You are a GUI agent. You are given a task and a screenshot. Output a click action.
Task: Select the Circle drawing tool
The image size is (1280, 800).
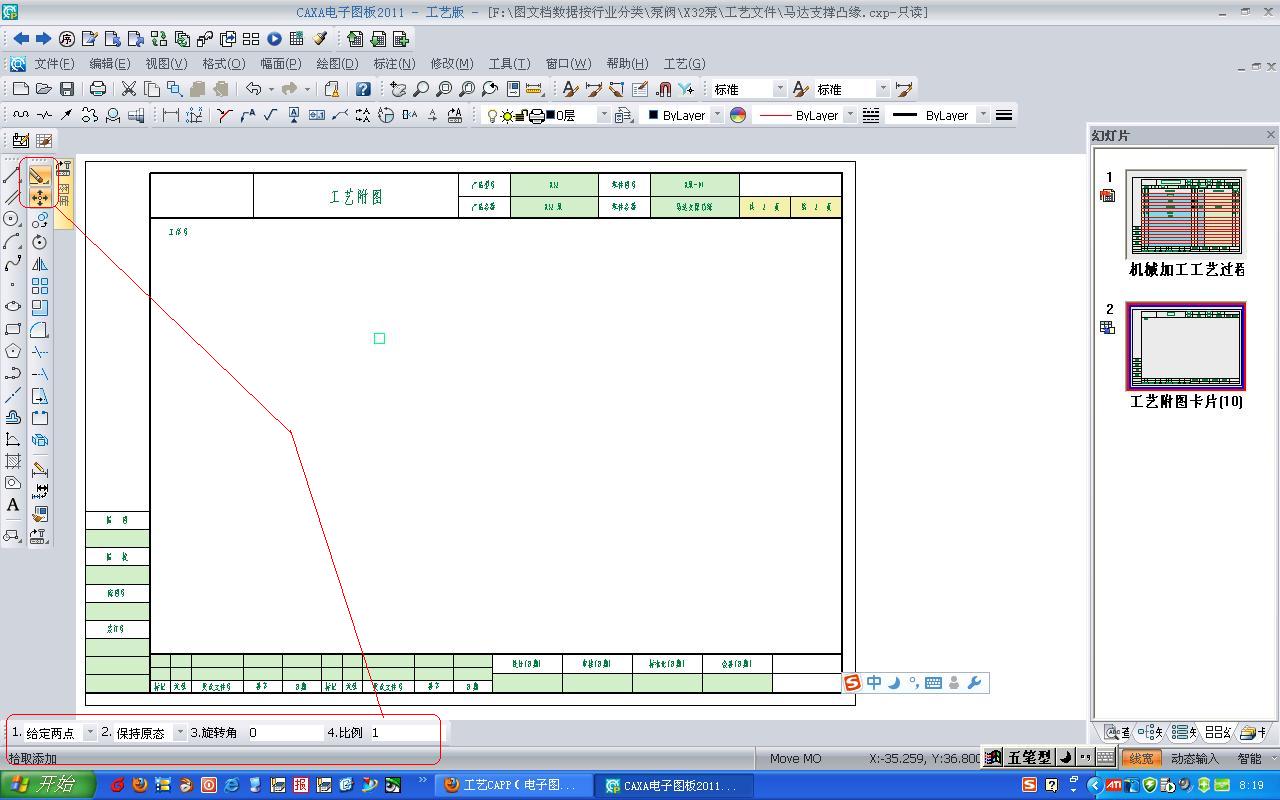pyautogui.click(x=13, y=219)
